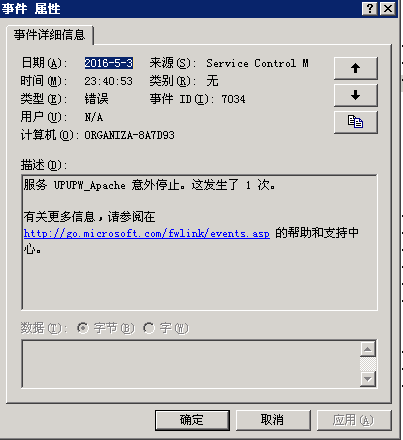
Task: Click the disabled 应用 button
Action: pyautogui.click(x=354, y=420)
